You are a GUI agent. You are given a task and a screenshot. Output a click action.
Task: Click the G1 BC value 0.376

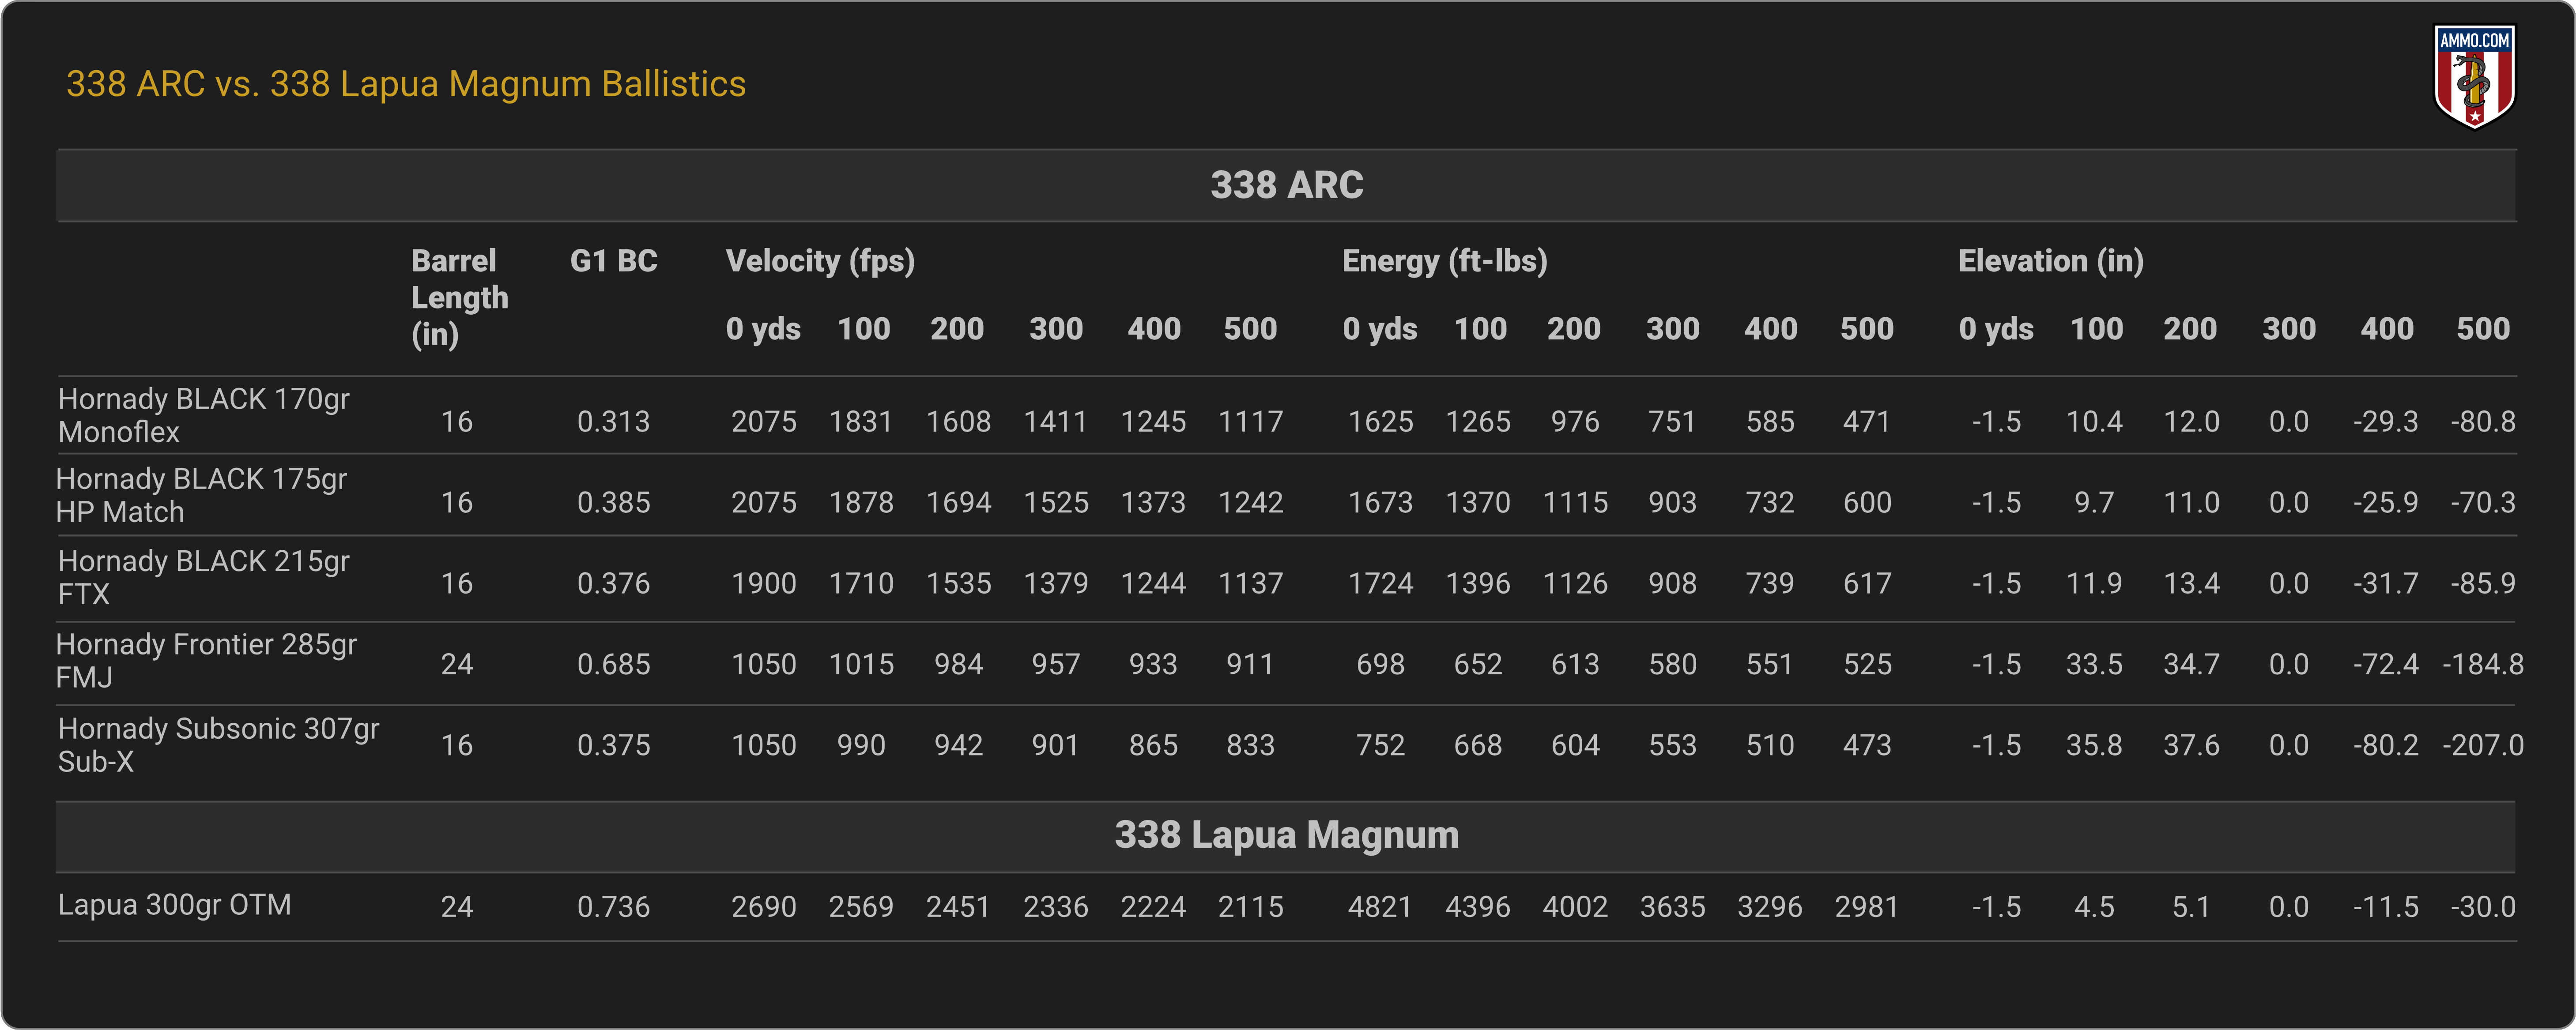(614, 584)
